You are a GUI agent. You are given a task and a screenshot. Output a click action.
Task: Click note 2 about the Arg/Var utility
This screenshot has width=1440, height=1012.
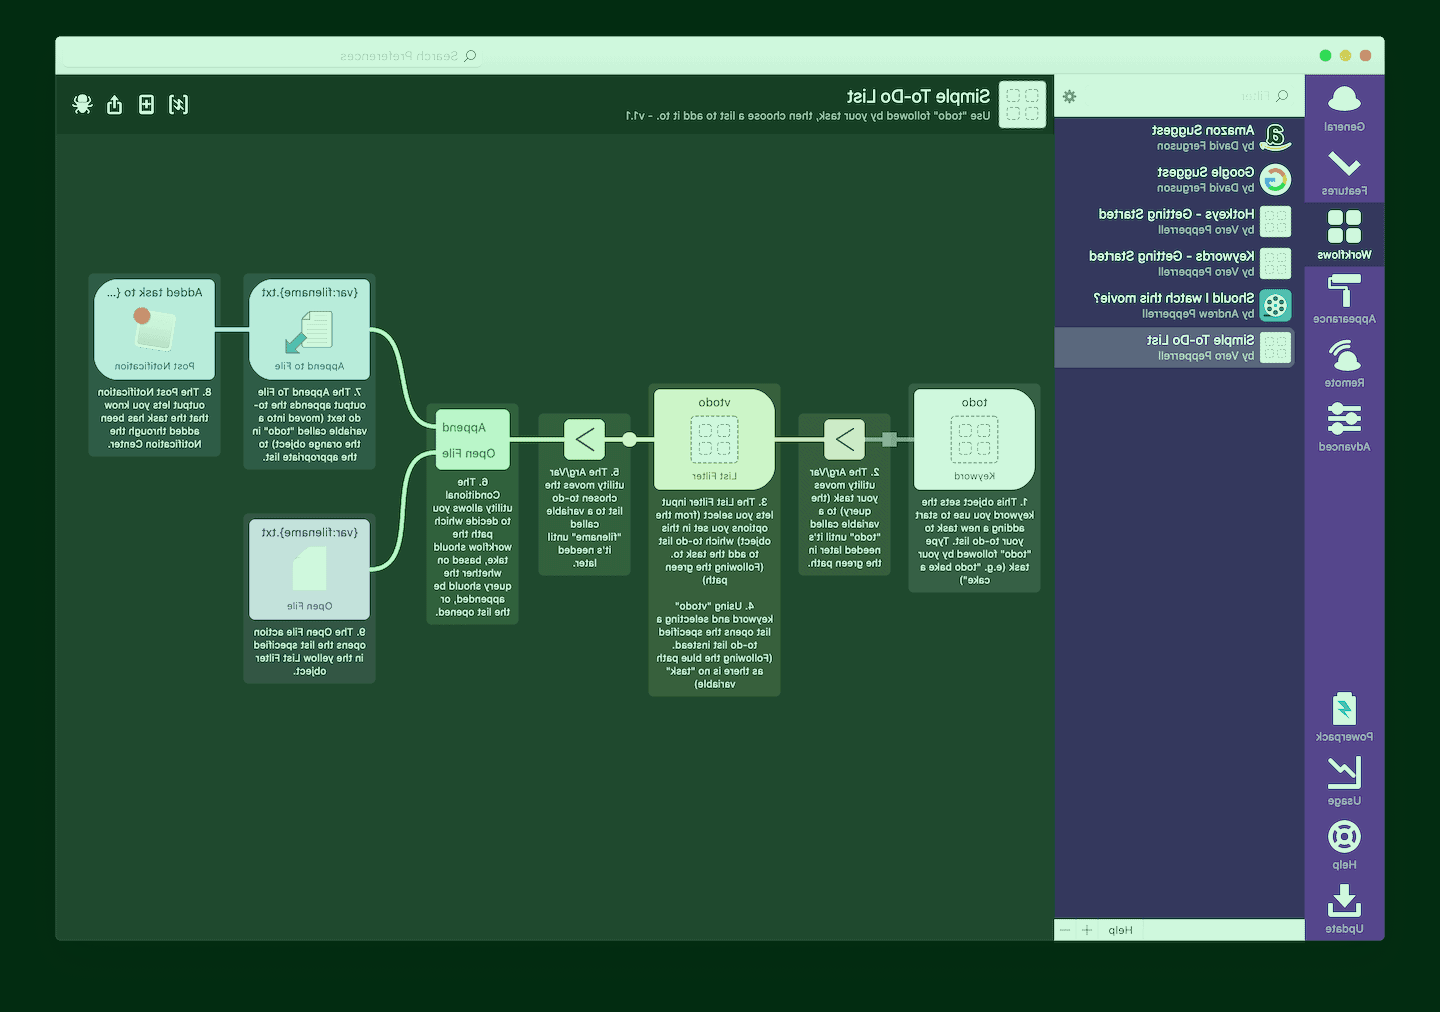coord(844,517)
